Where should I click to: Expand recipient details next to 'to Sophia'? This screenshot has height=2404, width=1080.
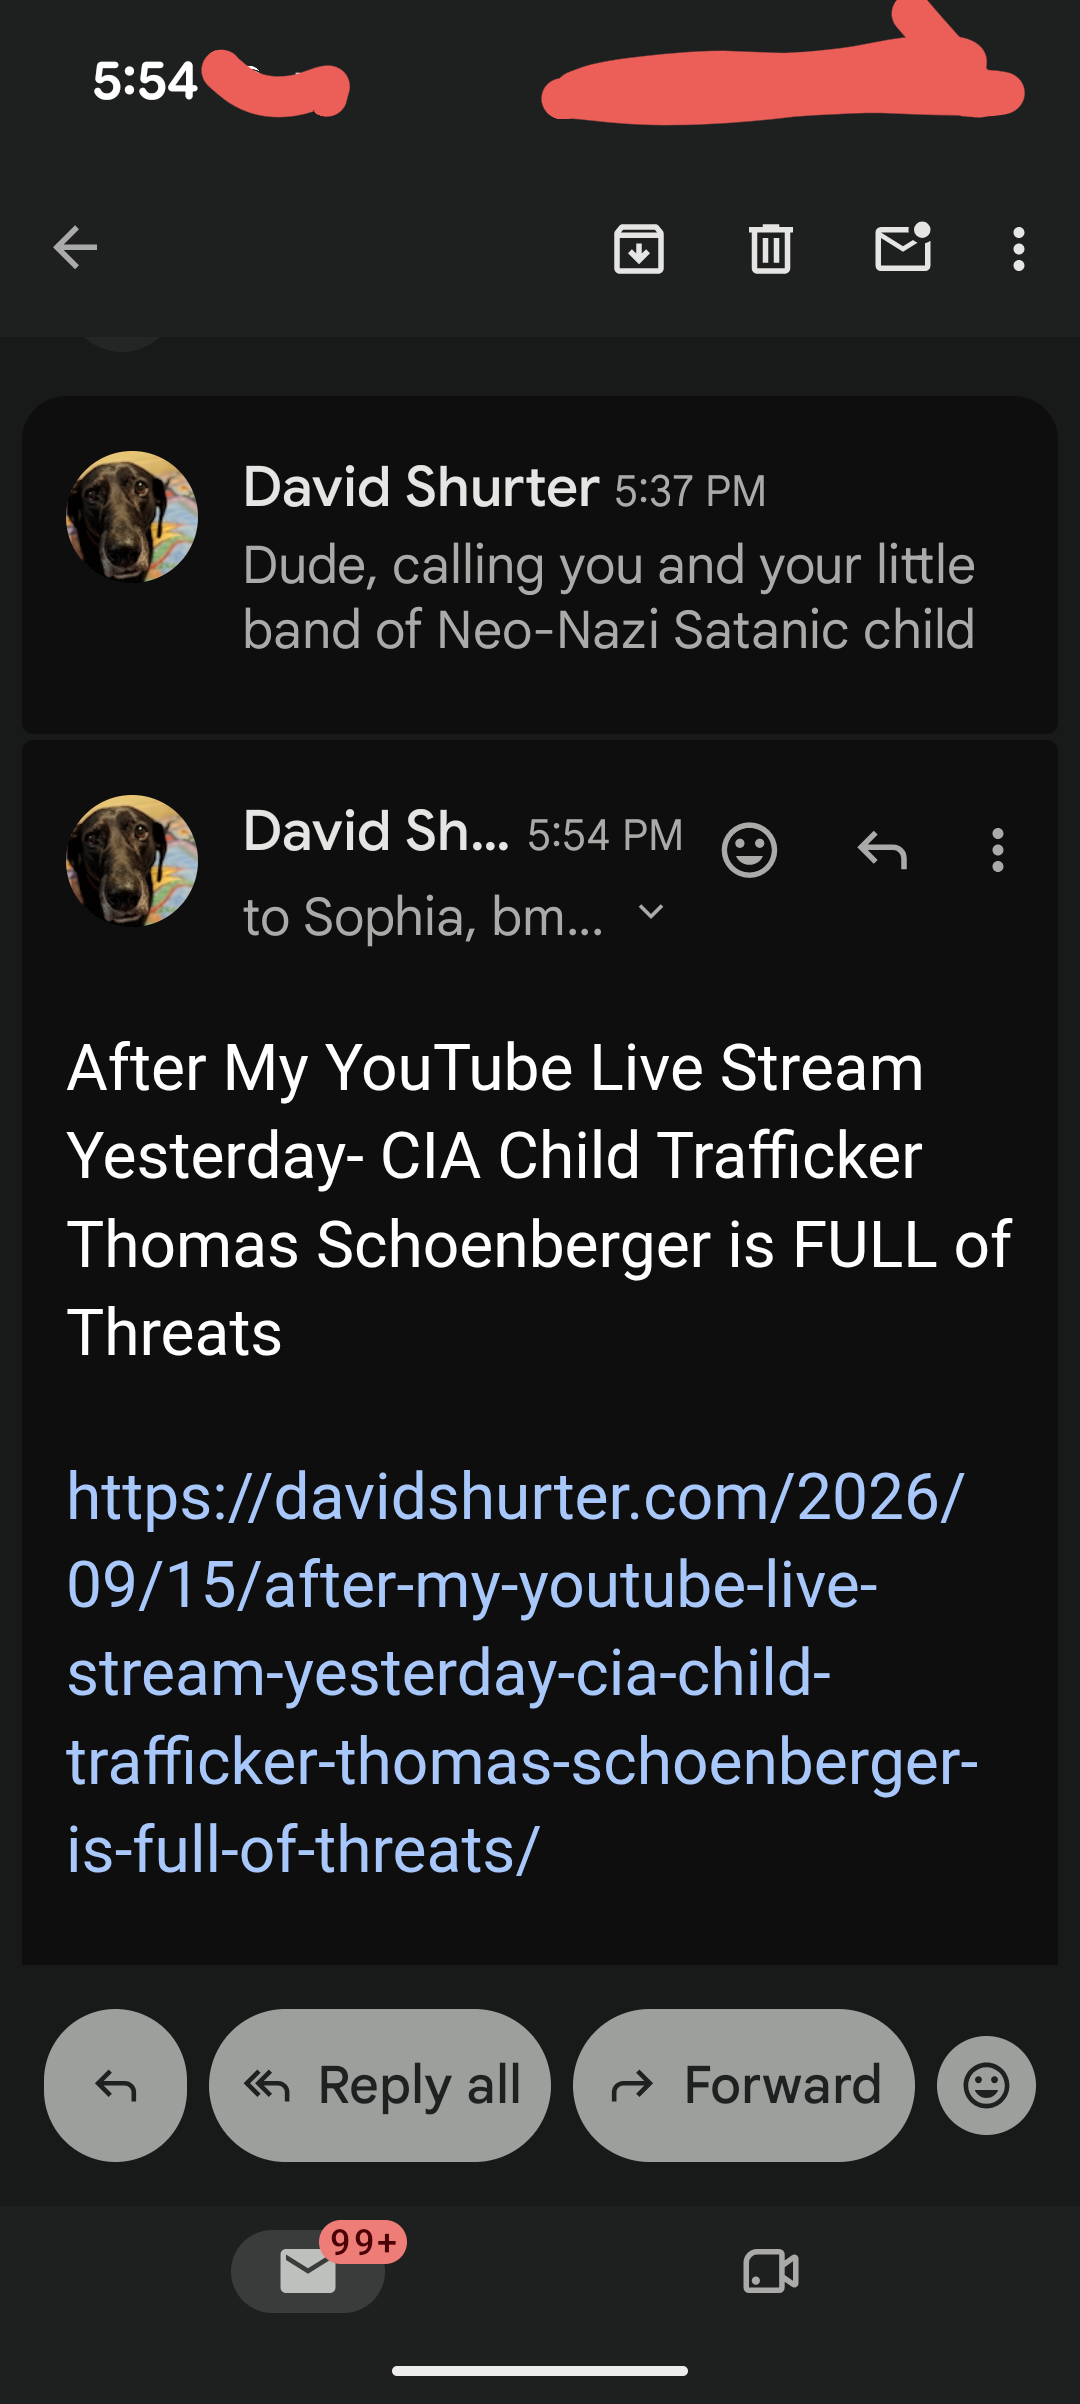point(651,912)
